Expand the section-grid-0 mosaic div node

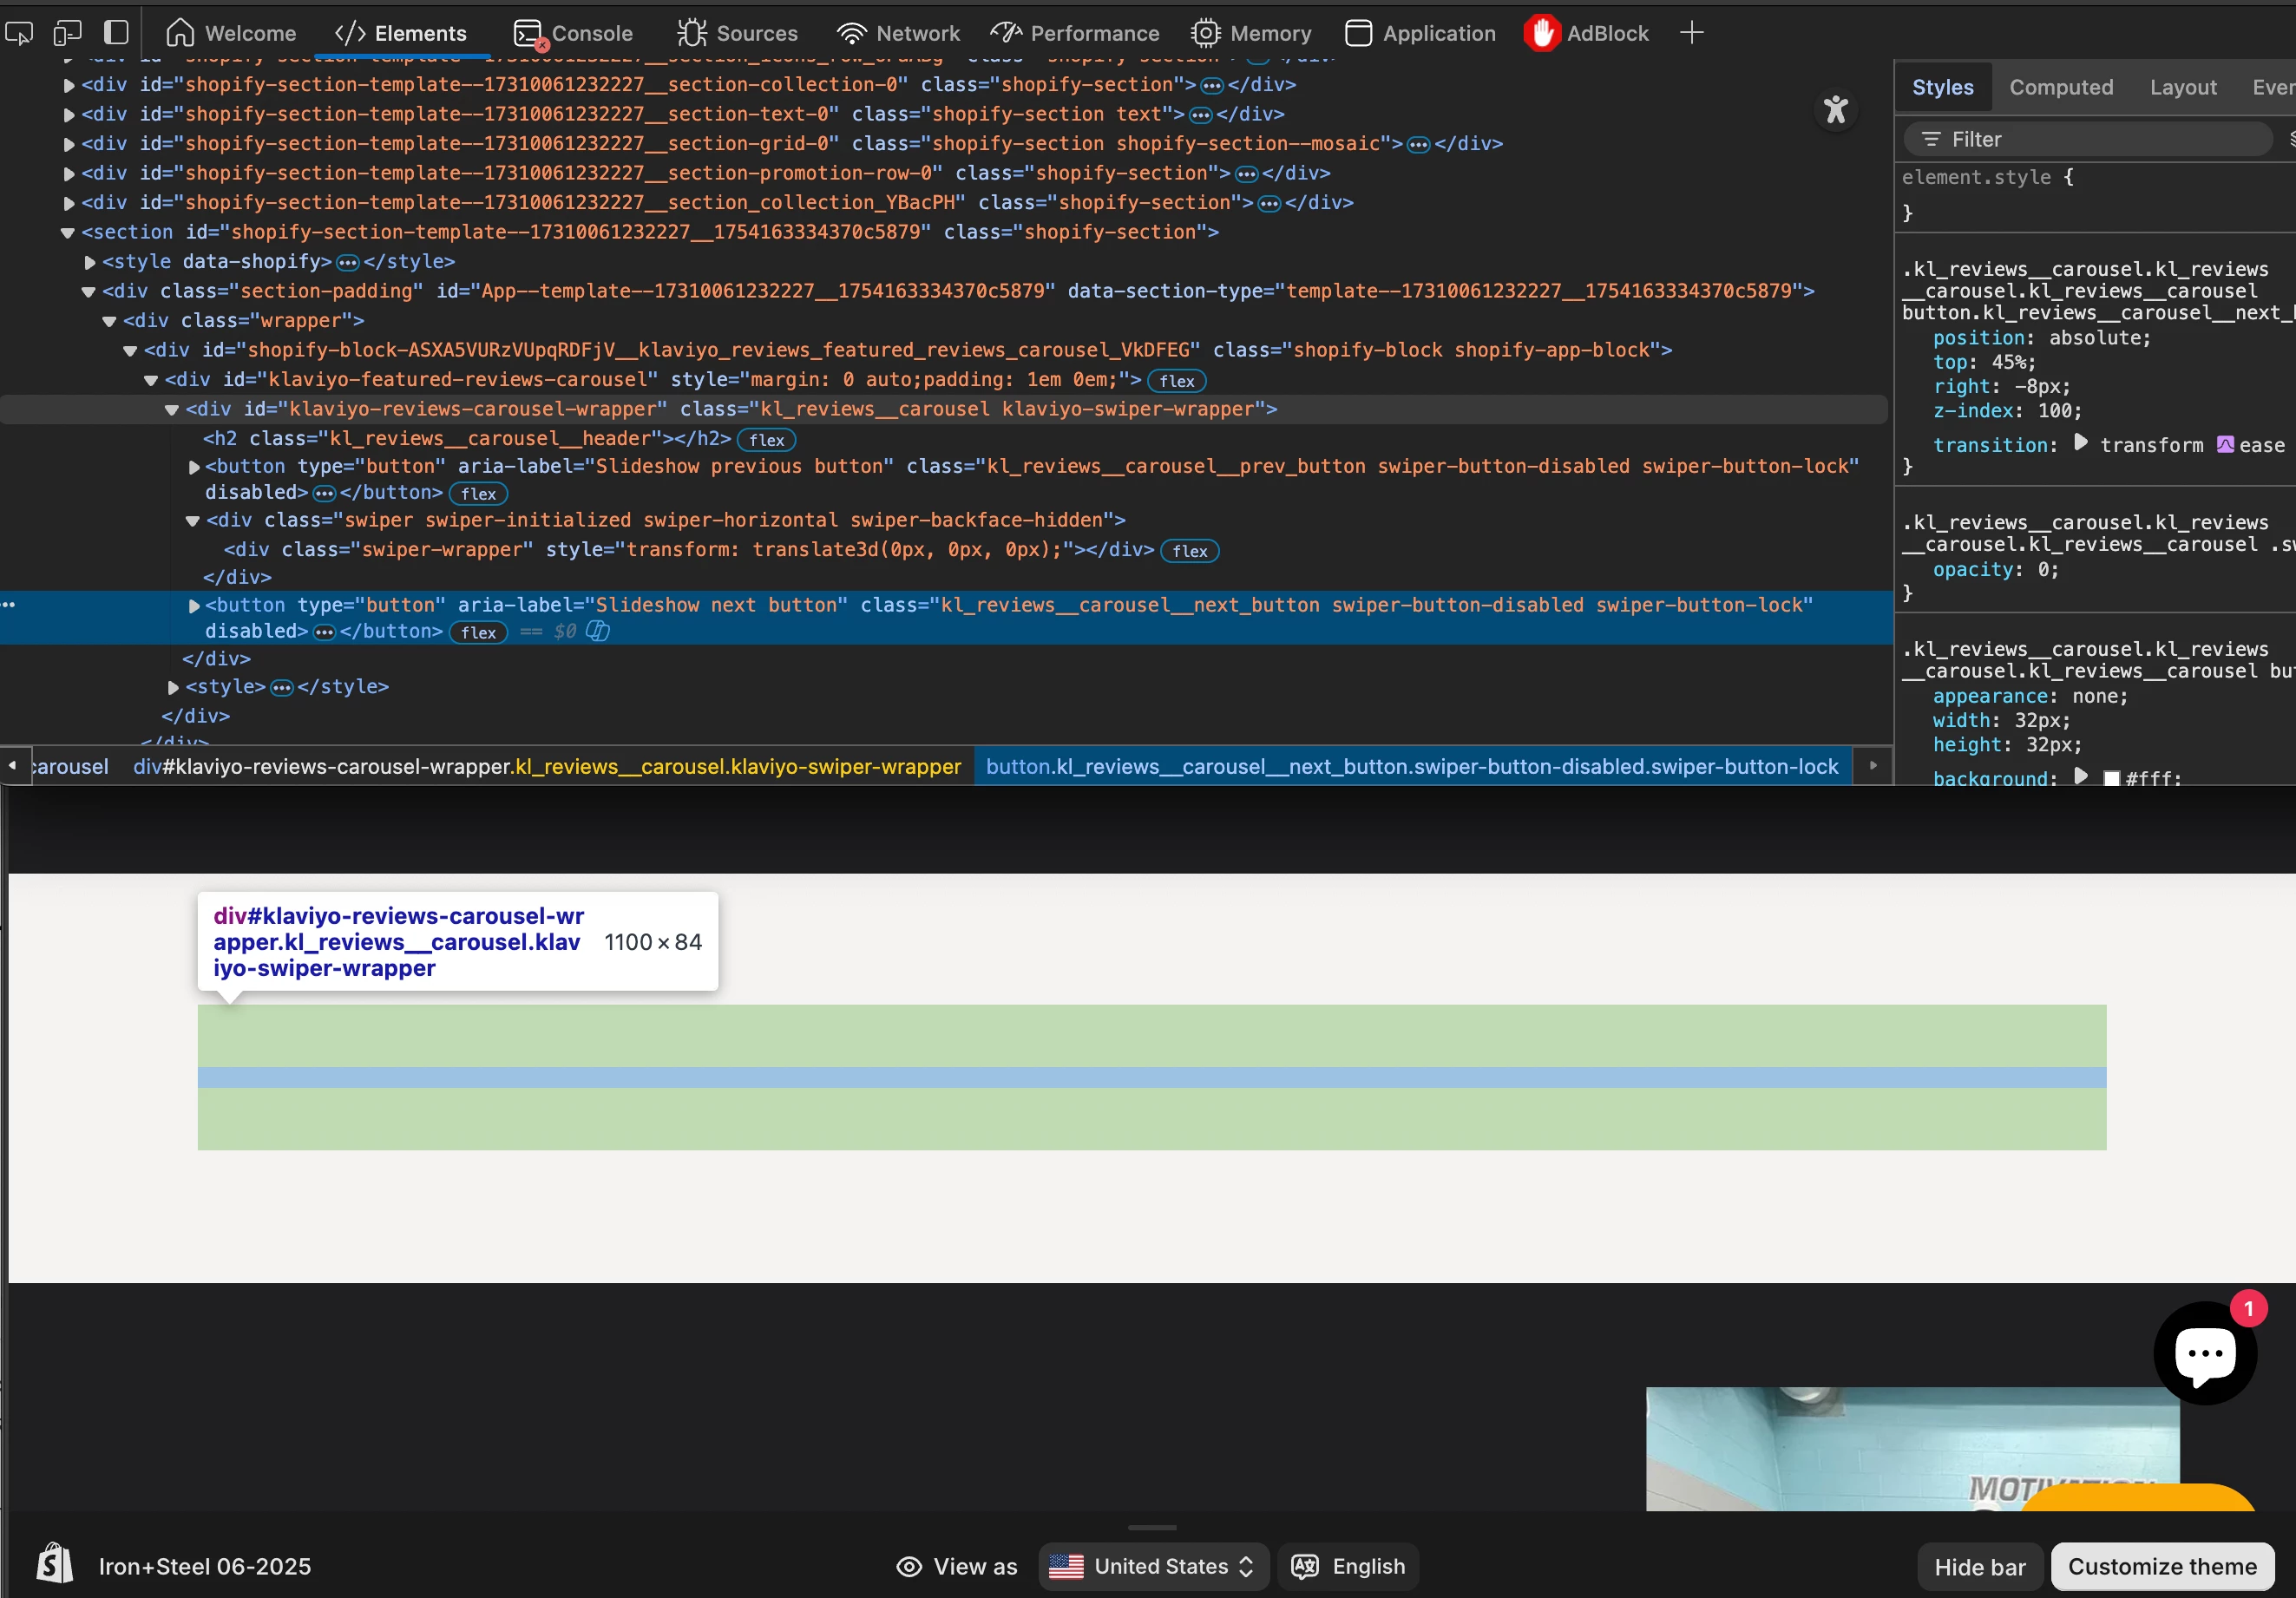(69, 144)
